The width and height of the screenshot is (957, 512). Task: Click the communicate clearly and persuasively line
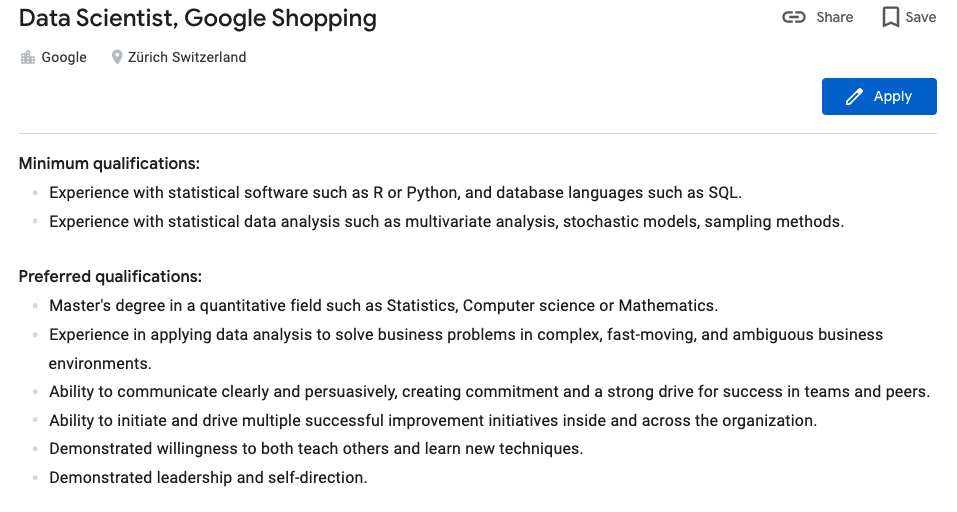pyautogui.click(x=489, y=392)
